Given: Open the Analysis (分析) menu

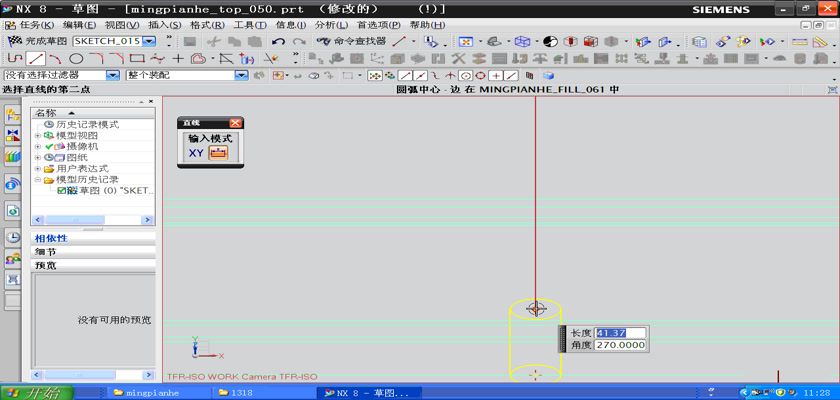Looking at the screenshot, I should [x=332, y=25].
